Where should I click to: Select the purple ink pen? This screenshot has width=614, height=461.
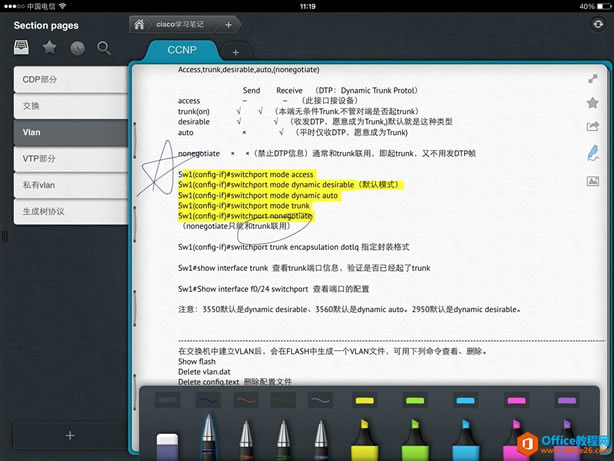click(x=321, y=439)
